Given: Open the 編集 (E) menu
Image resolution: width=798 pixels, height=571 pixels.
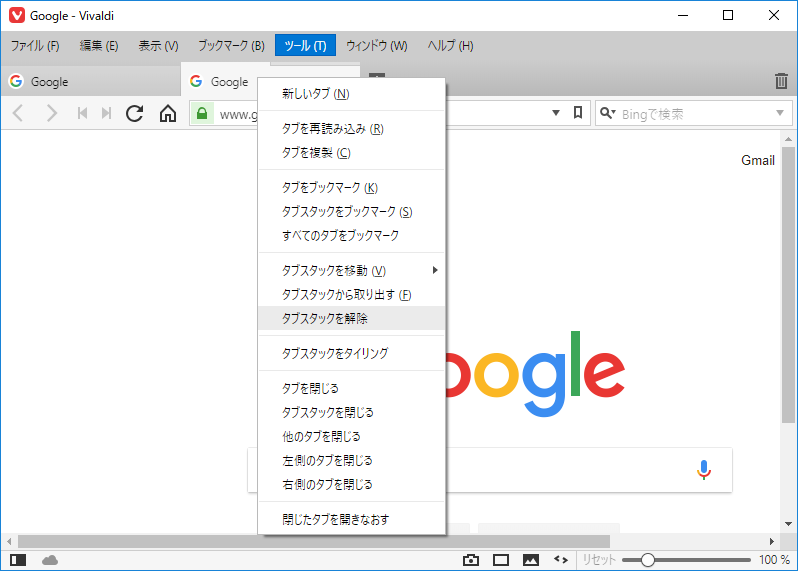Looking at the screenshot, I should (x=99, y=46).
